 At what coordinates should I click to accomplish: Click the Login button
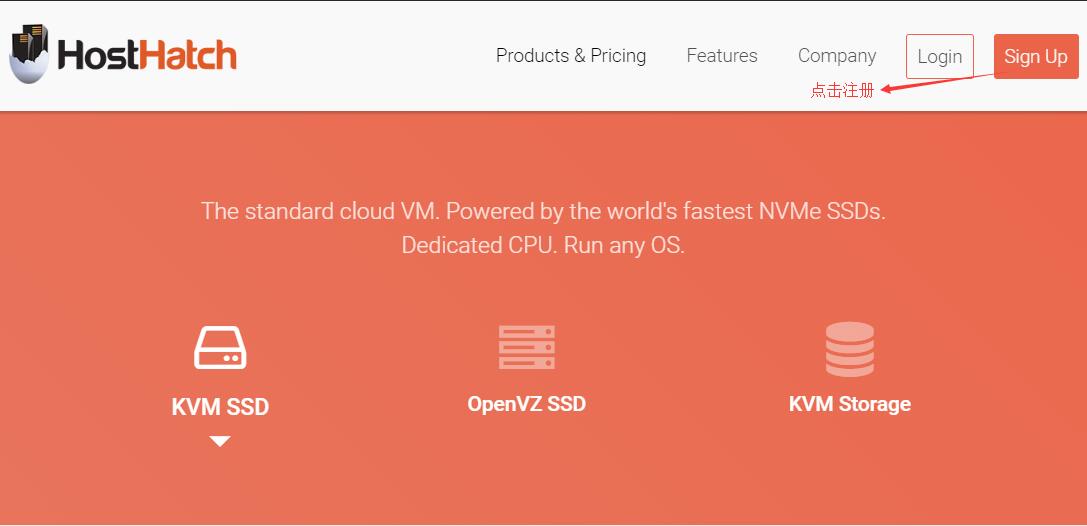click(x=939, y=56)
